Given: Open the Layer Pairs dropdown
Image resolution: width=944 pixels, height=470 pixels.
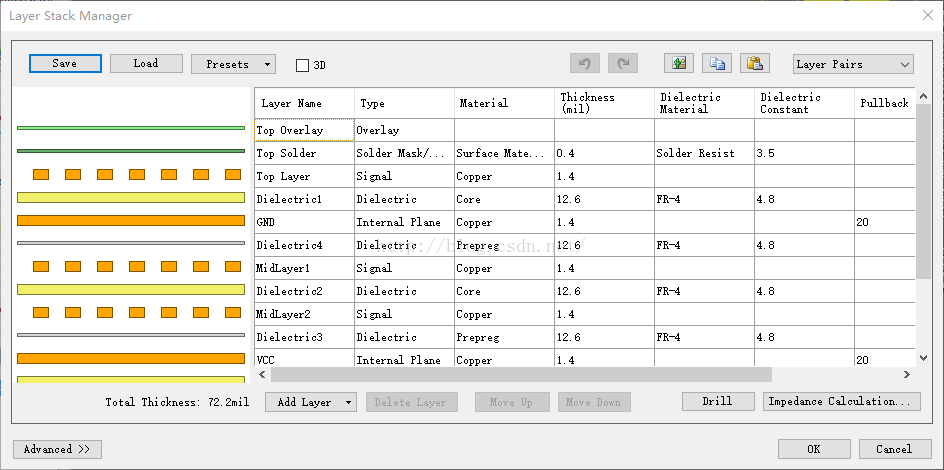Looking at the screenshot, I should coord(853,64).
